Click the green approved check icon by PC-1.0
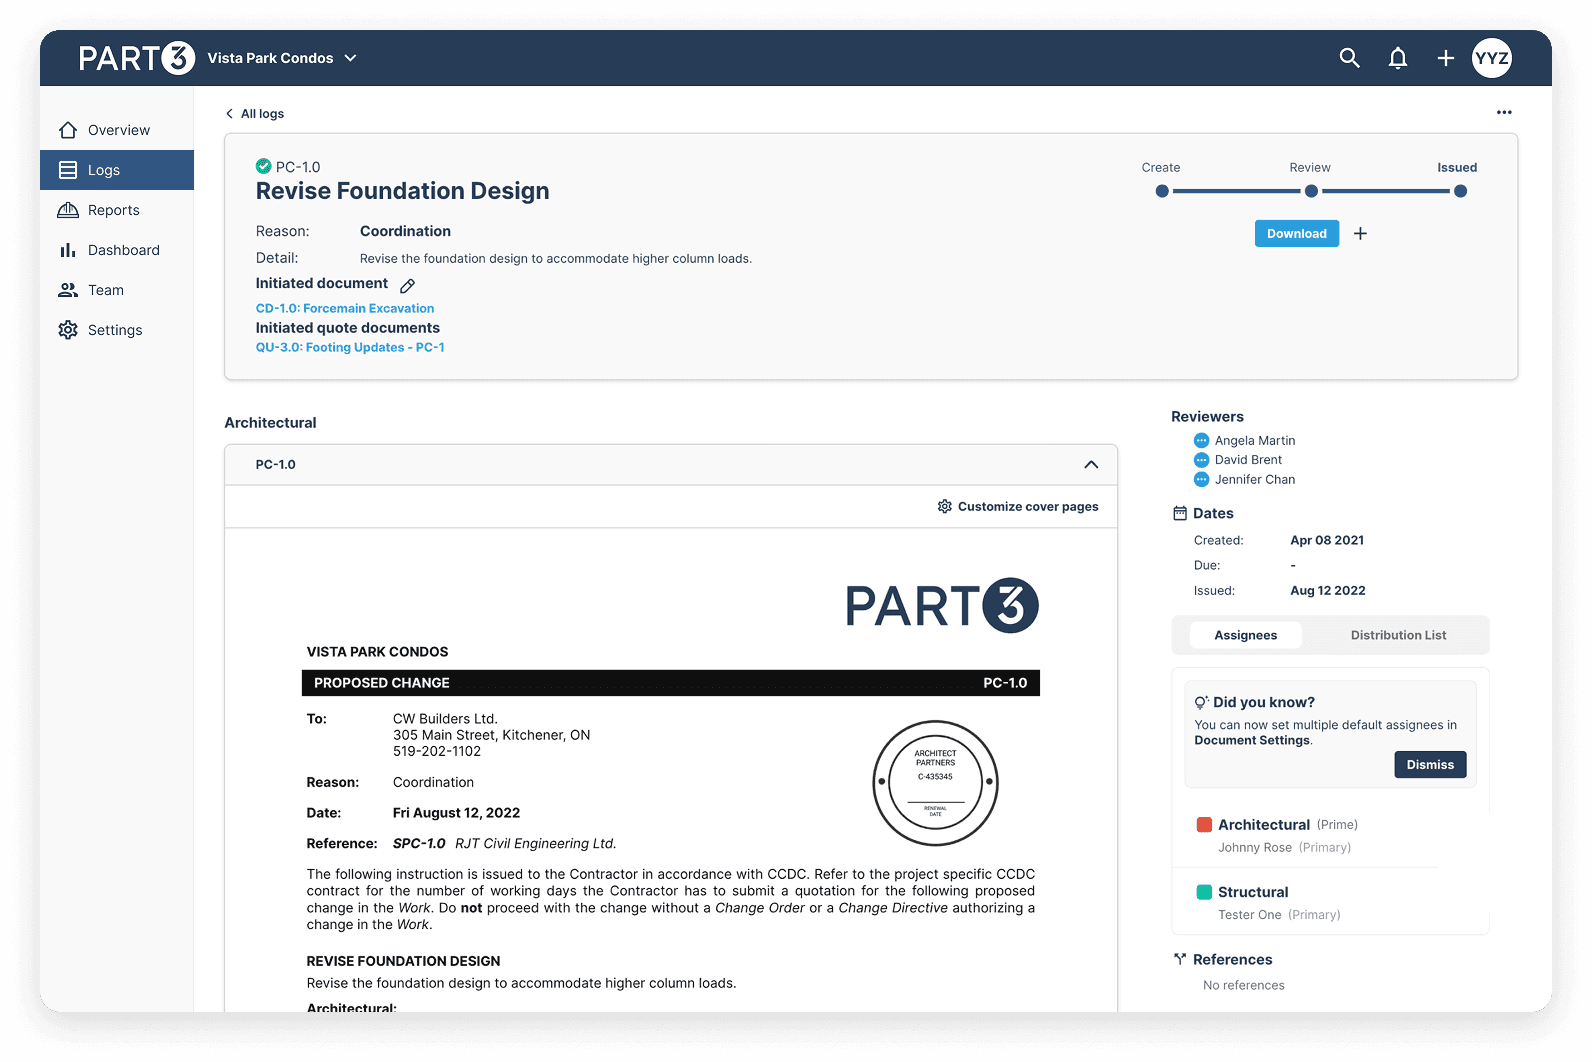This screenshot has height=1062, width=1592. (263, 166)
